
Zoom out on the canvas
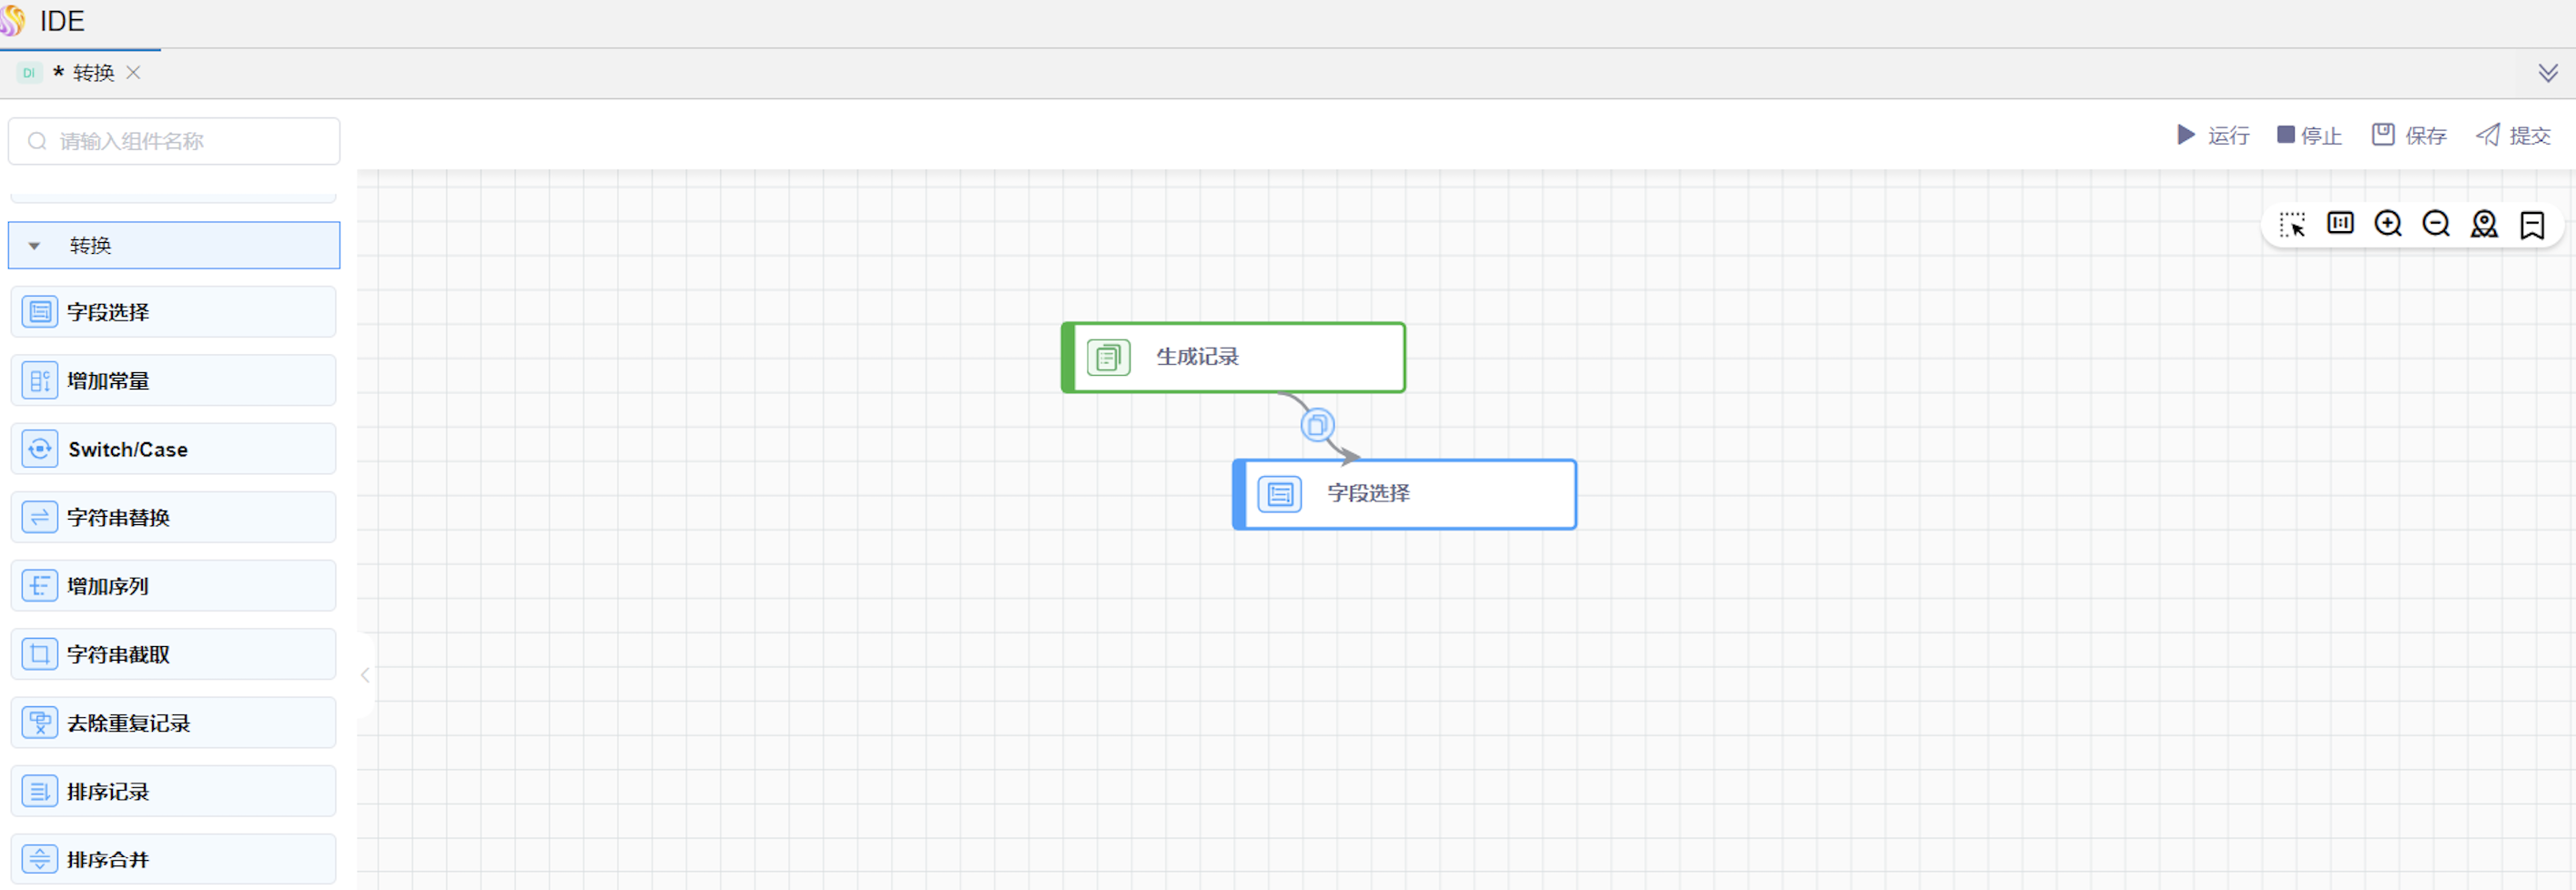(2436, 224)
